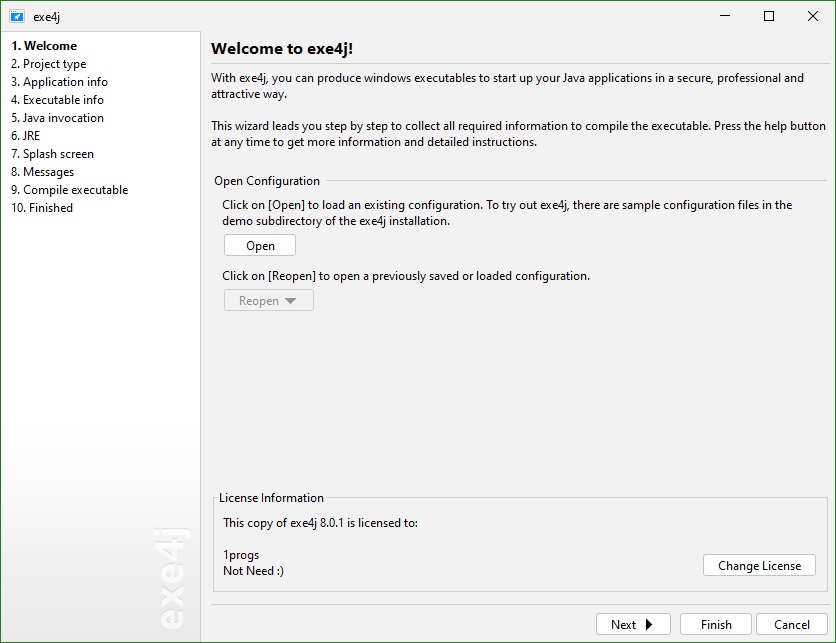Expand the Reopen dropdown arrow

pos(290,301)
